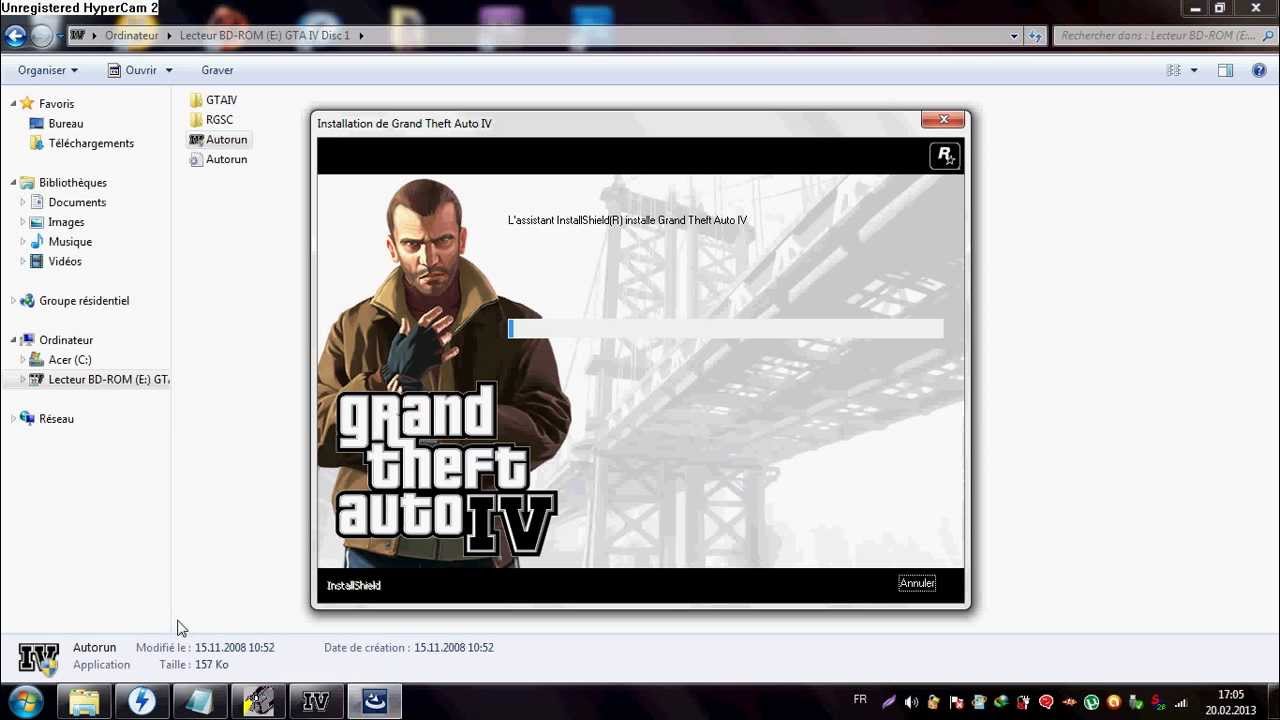Select Musique library
This screenshot has width=1280, height=720.
(x=70, y=242)
